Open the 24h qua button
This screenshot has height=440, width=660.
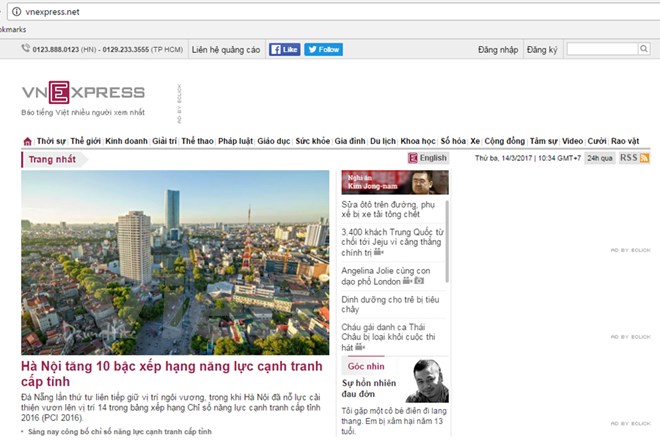[x=599, y=158]
